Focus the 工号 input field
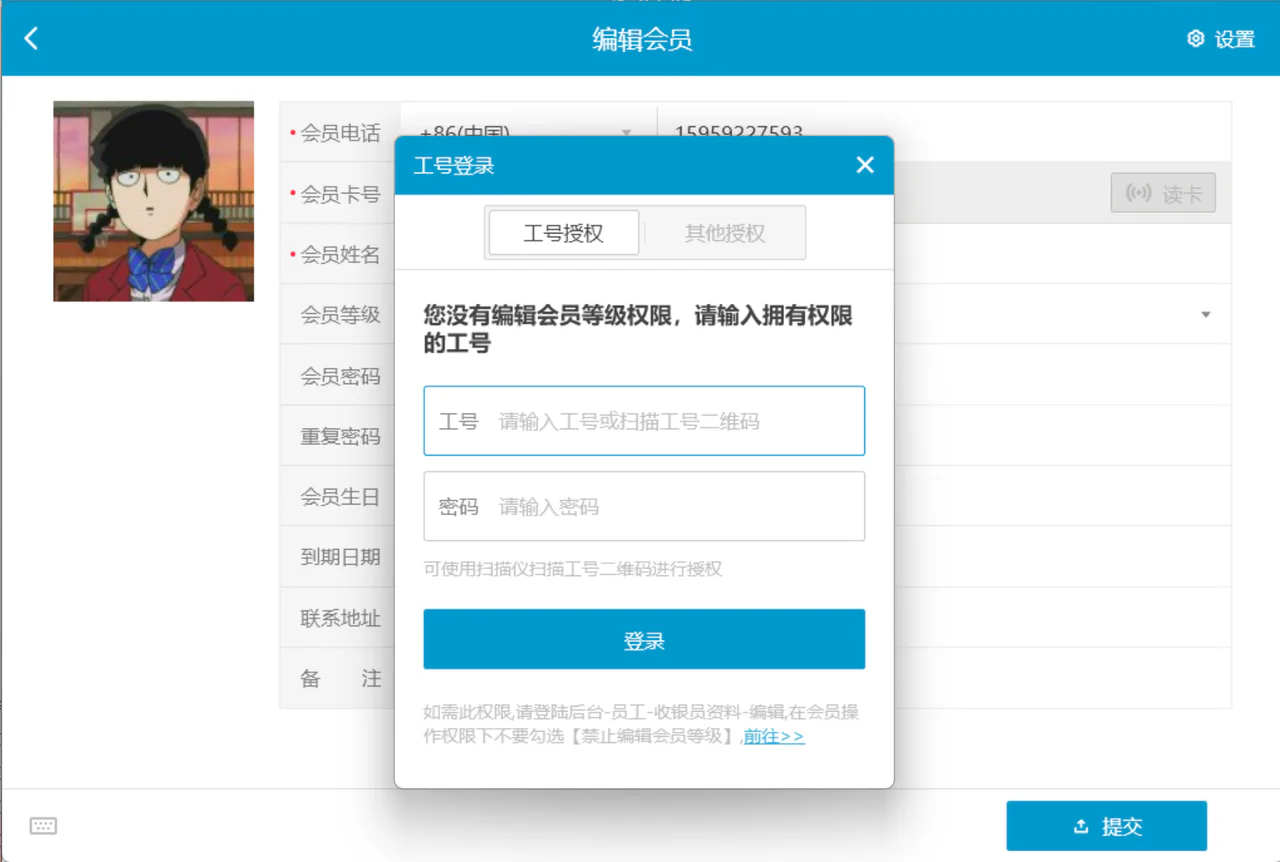 coord(644,421)
